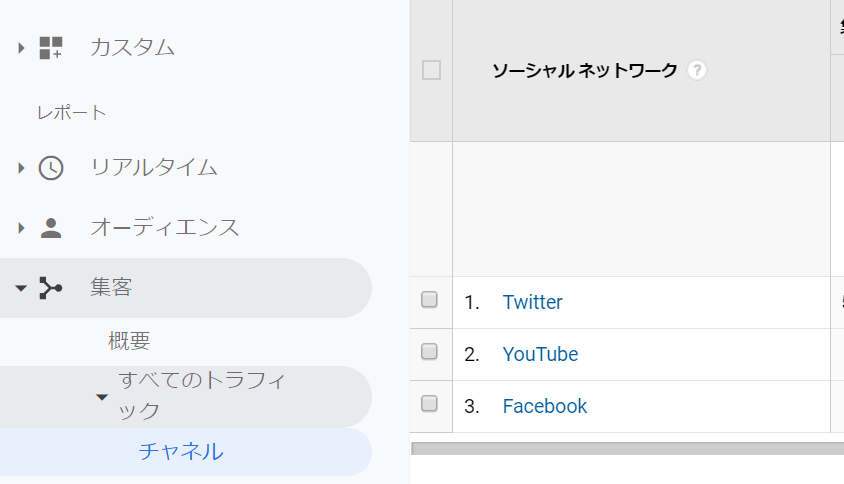The image size is (844, 484).
Task: Sort by ソーシャル ネットワーク column header
Action: click(x=585, y=71)
